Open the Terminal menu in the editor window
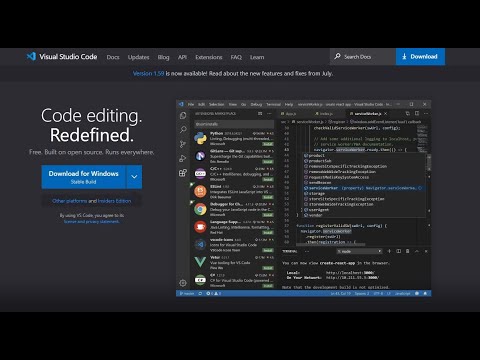Viewport: 480px width, 360px height. [273, 104]
